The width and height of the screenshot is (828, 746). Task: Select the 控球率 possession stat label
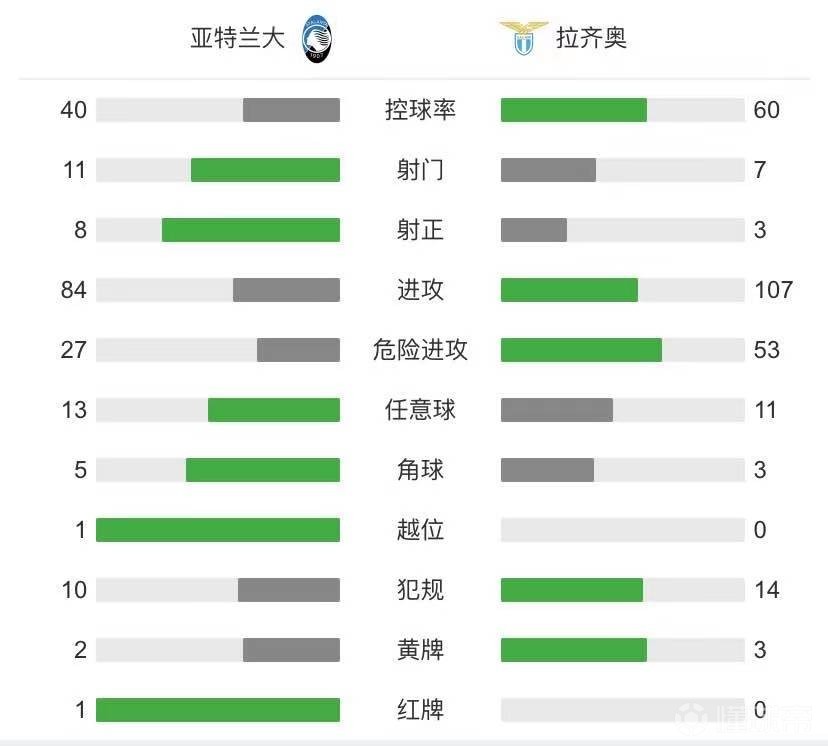click(x=420, y=110)
